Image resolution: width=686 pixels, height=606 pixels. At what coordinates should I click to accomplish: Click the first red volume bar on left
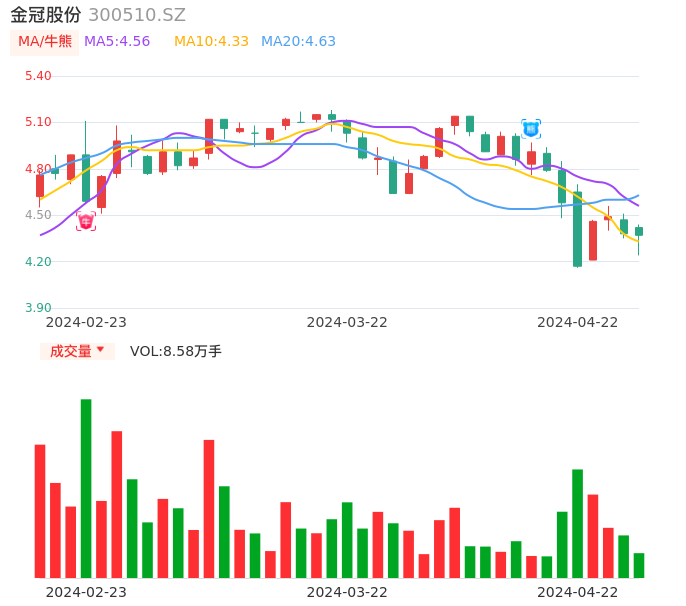(40, 511)
